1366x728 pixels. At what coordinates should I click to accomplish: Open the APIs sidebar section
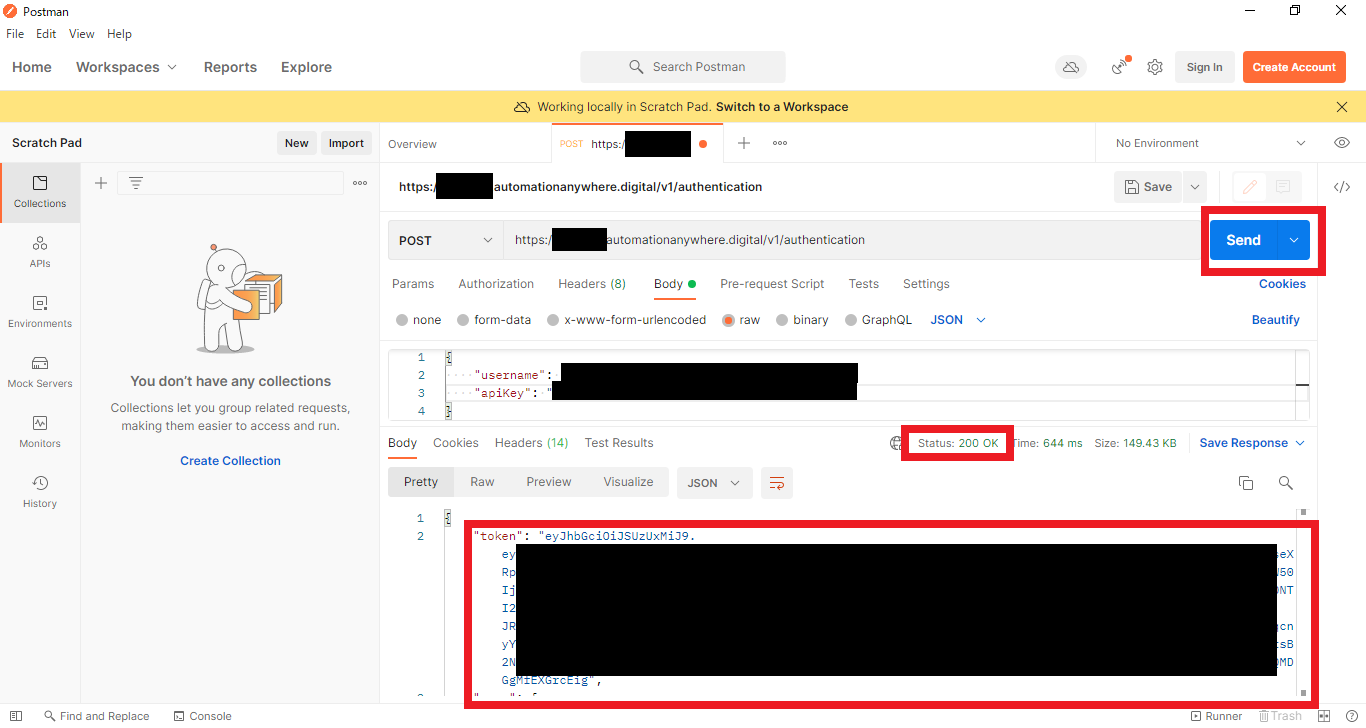coord(40,252)
